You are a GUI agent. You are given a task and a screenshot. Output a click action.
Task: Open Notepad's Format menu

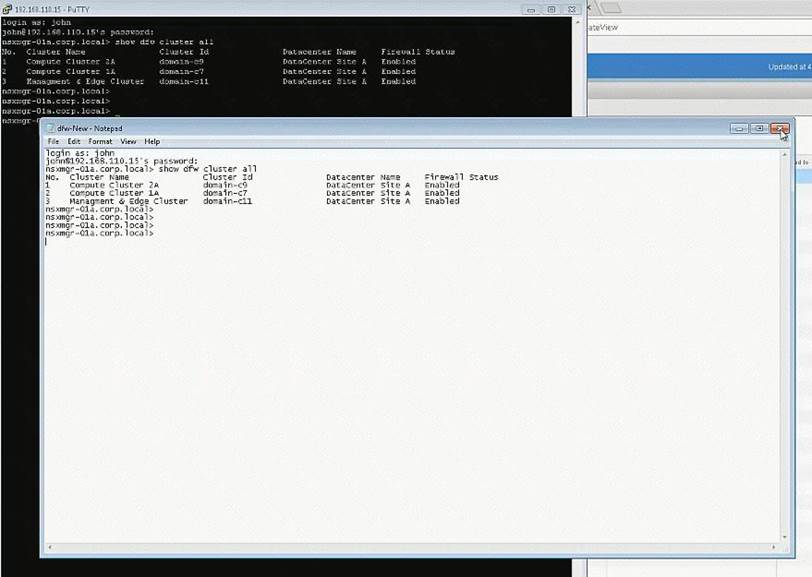(x=100, y=142)
